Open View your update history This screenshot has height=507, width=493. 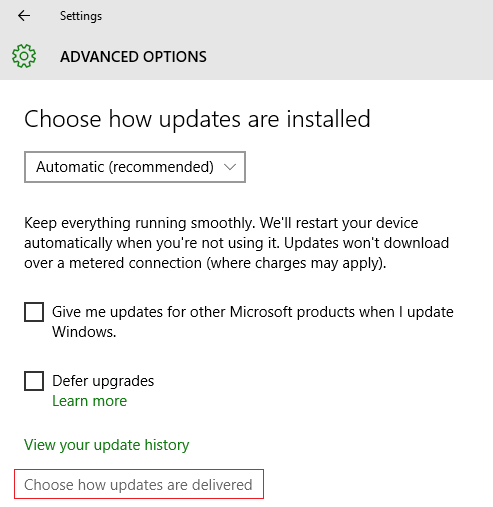click(x=107, y=445)
